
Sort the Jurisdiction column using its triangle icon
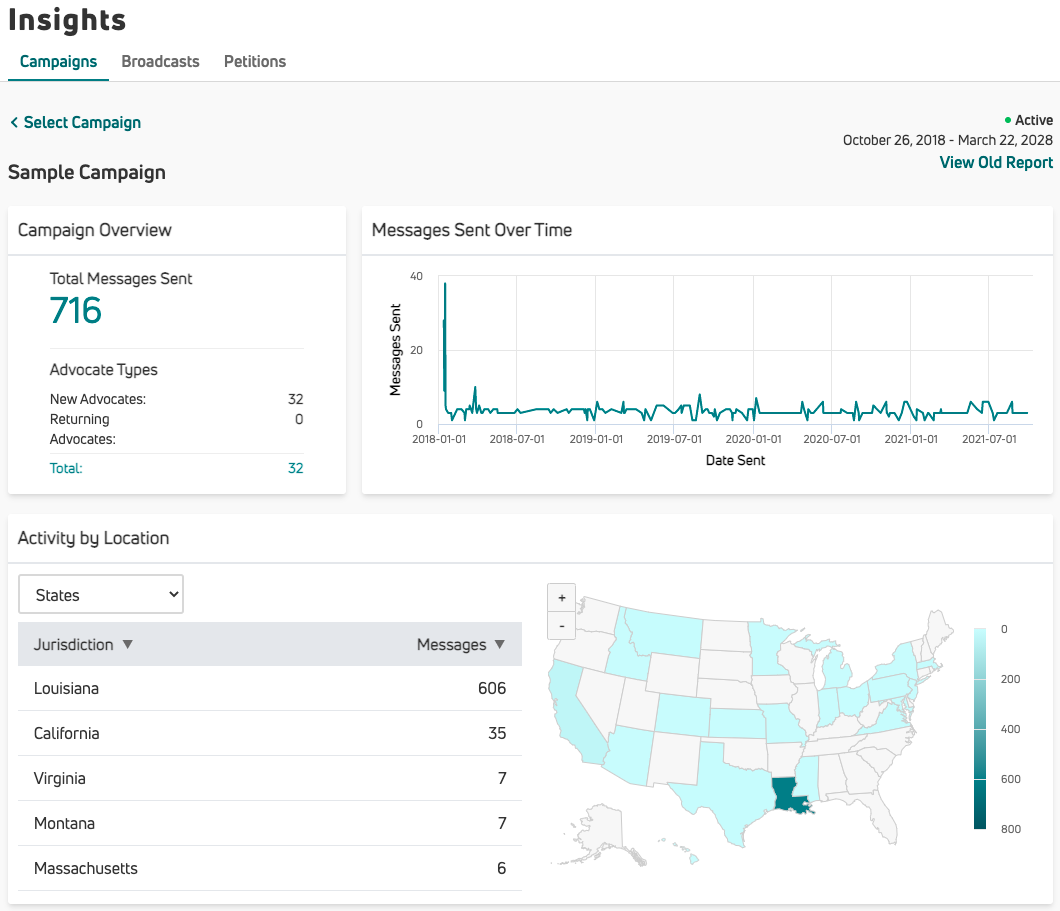(127, 645)
